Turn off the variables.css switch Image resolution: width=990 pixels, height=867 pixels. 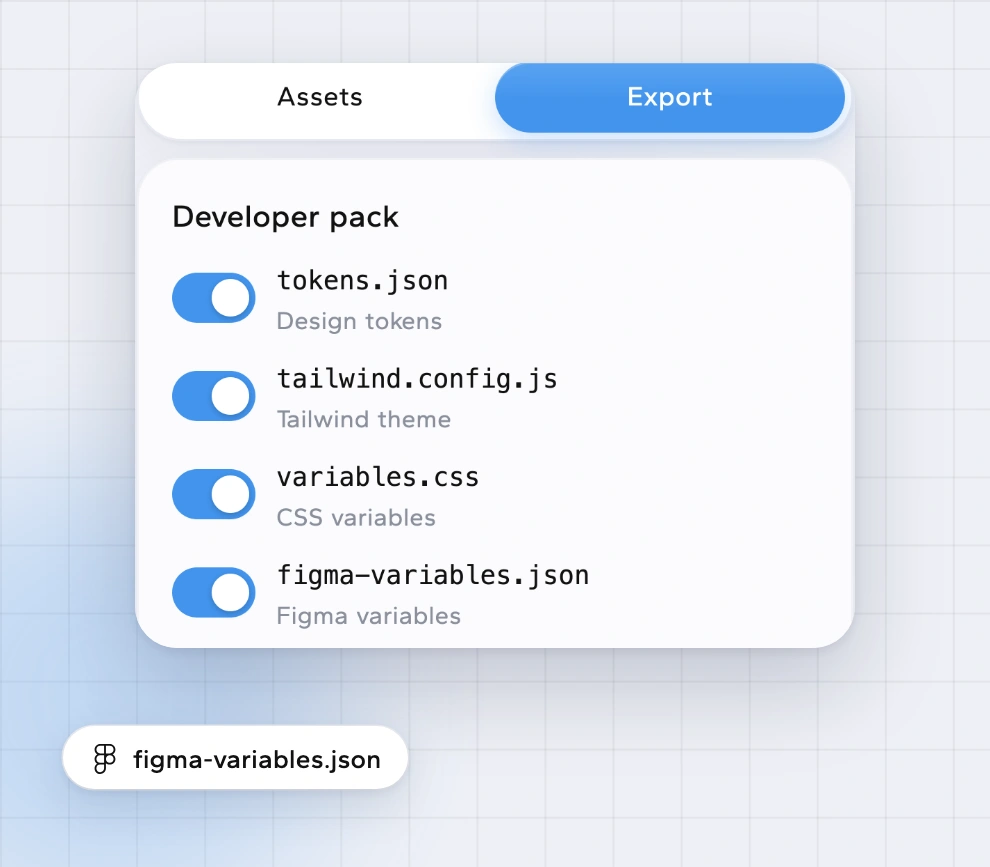213,494
